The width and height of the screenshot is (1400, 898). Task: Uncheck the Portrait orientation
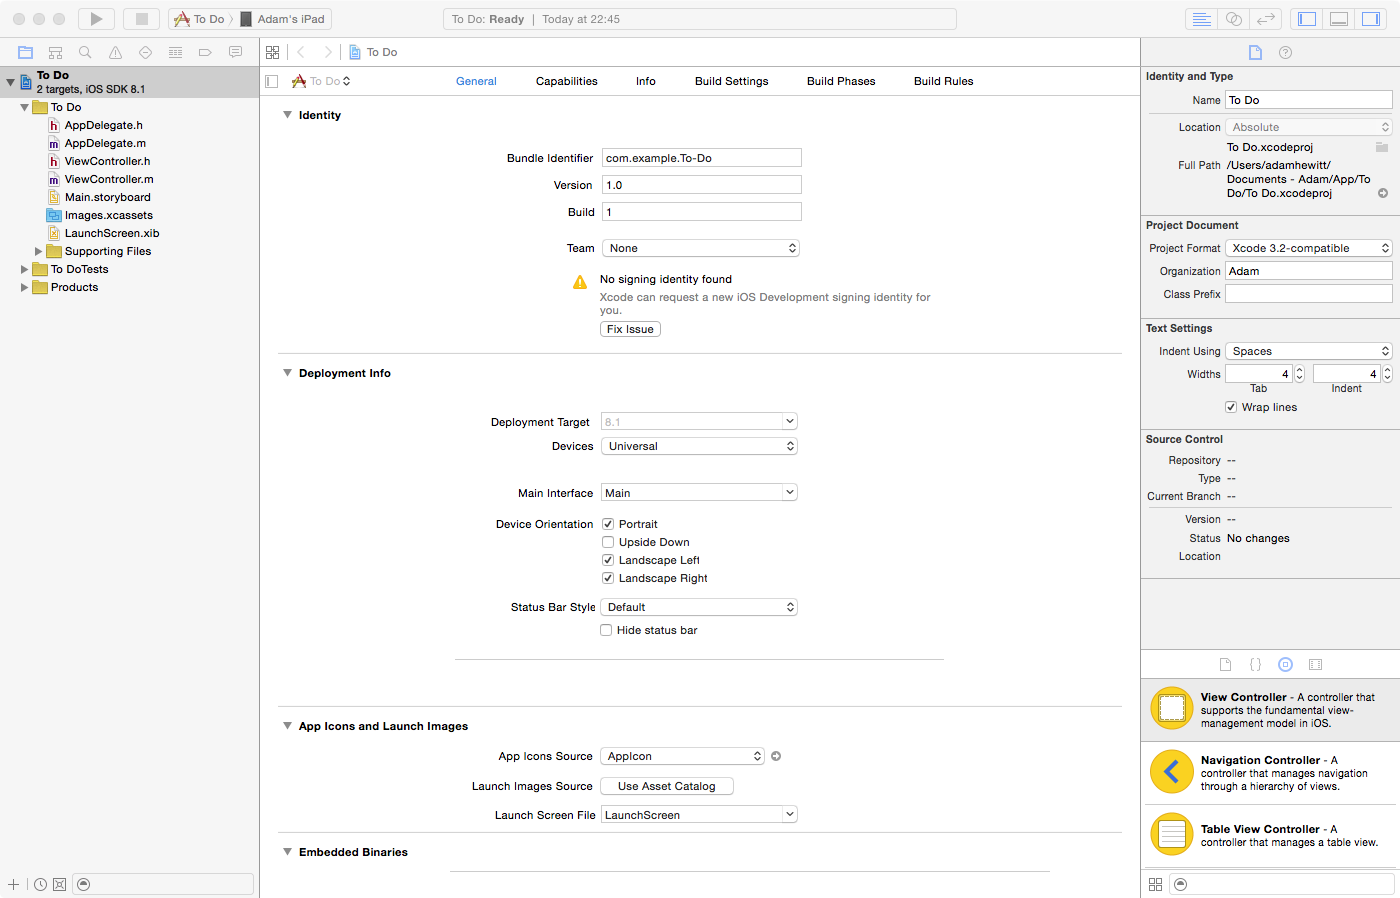click(607, 524)
